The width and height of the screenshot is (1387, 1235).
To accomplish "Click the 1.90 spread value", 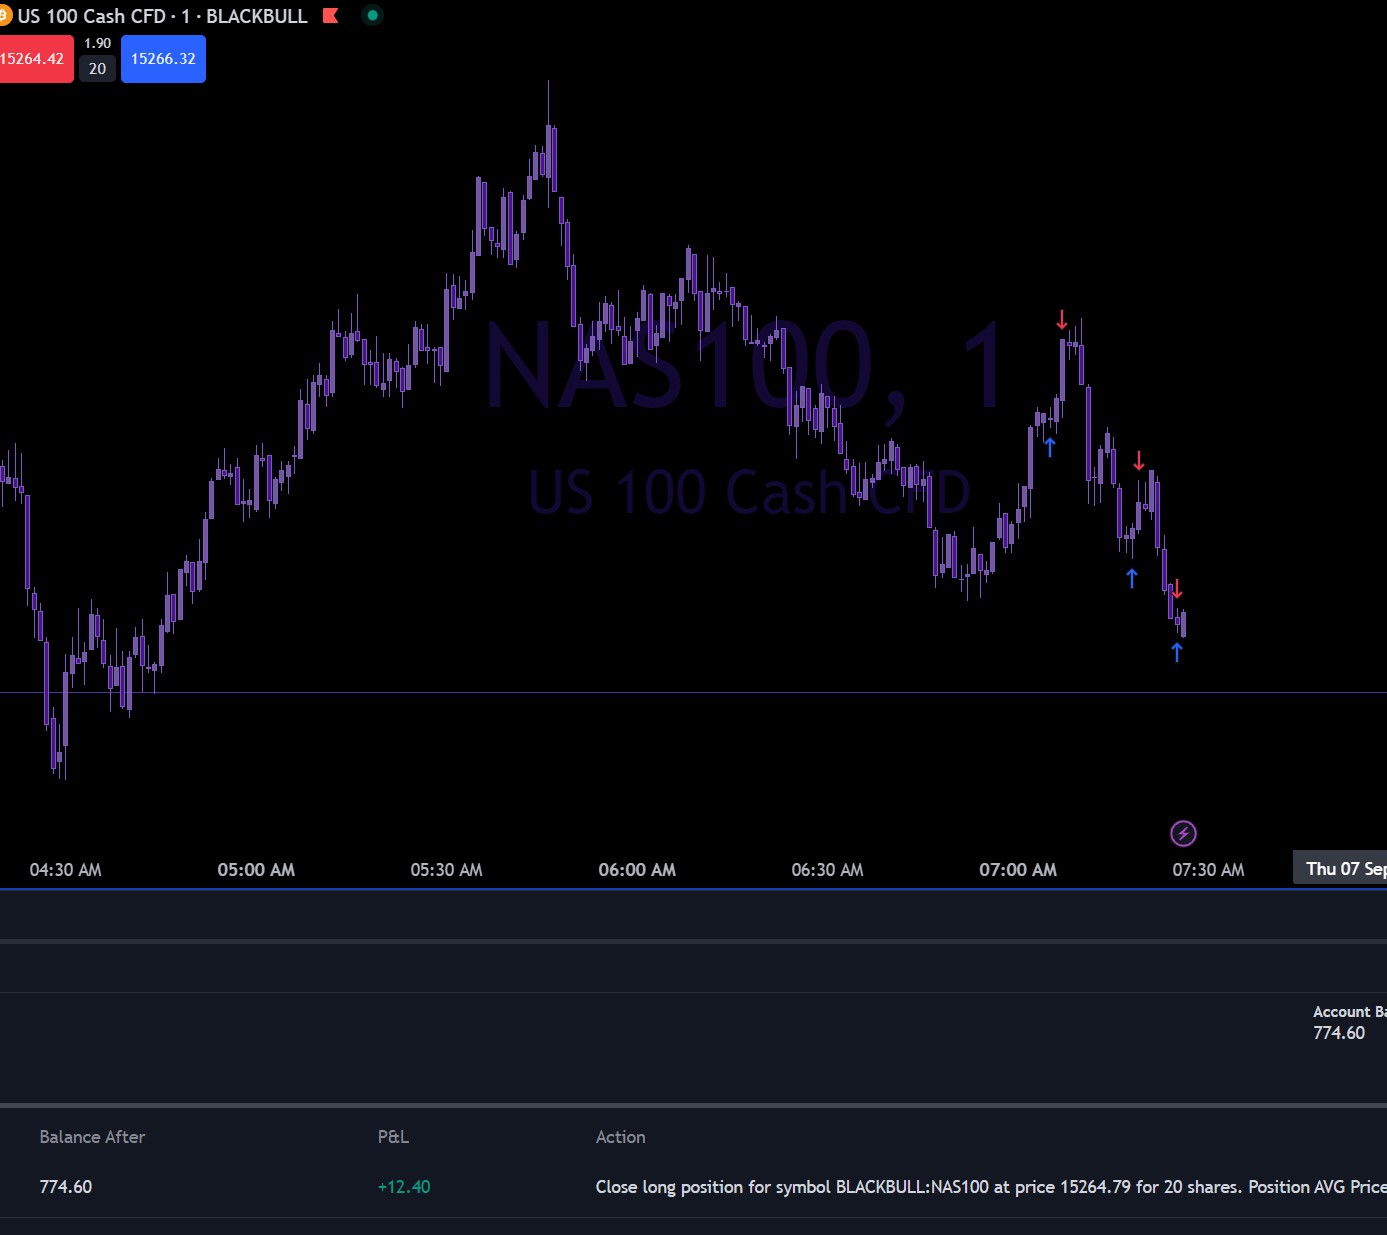I will (97, 43).
